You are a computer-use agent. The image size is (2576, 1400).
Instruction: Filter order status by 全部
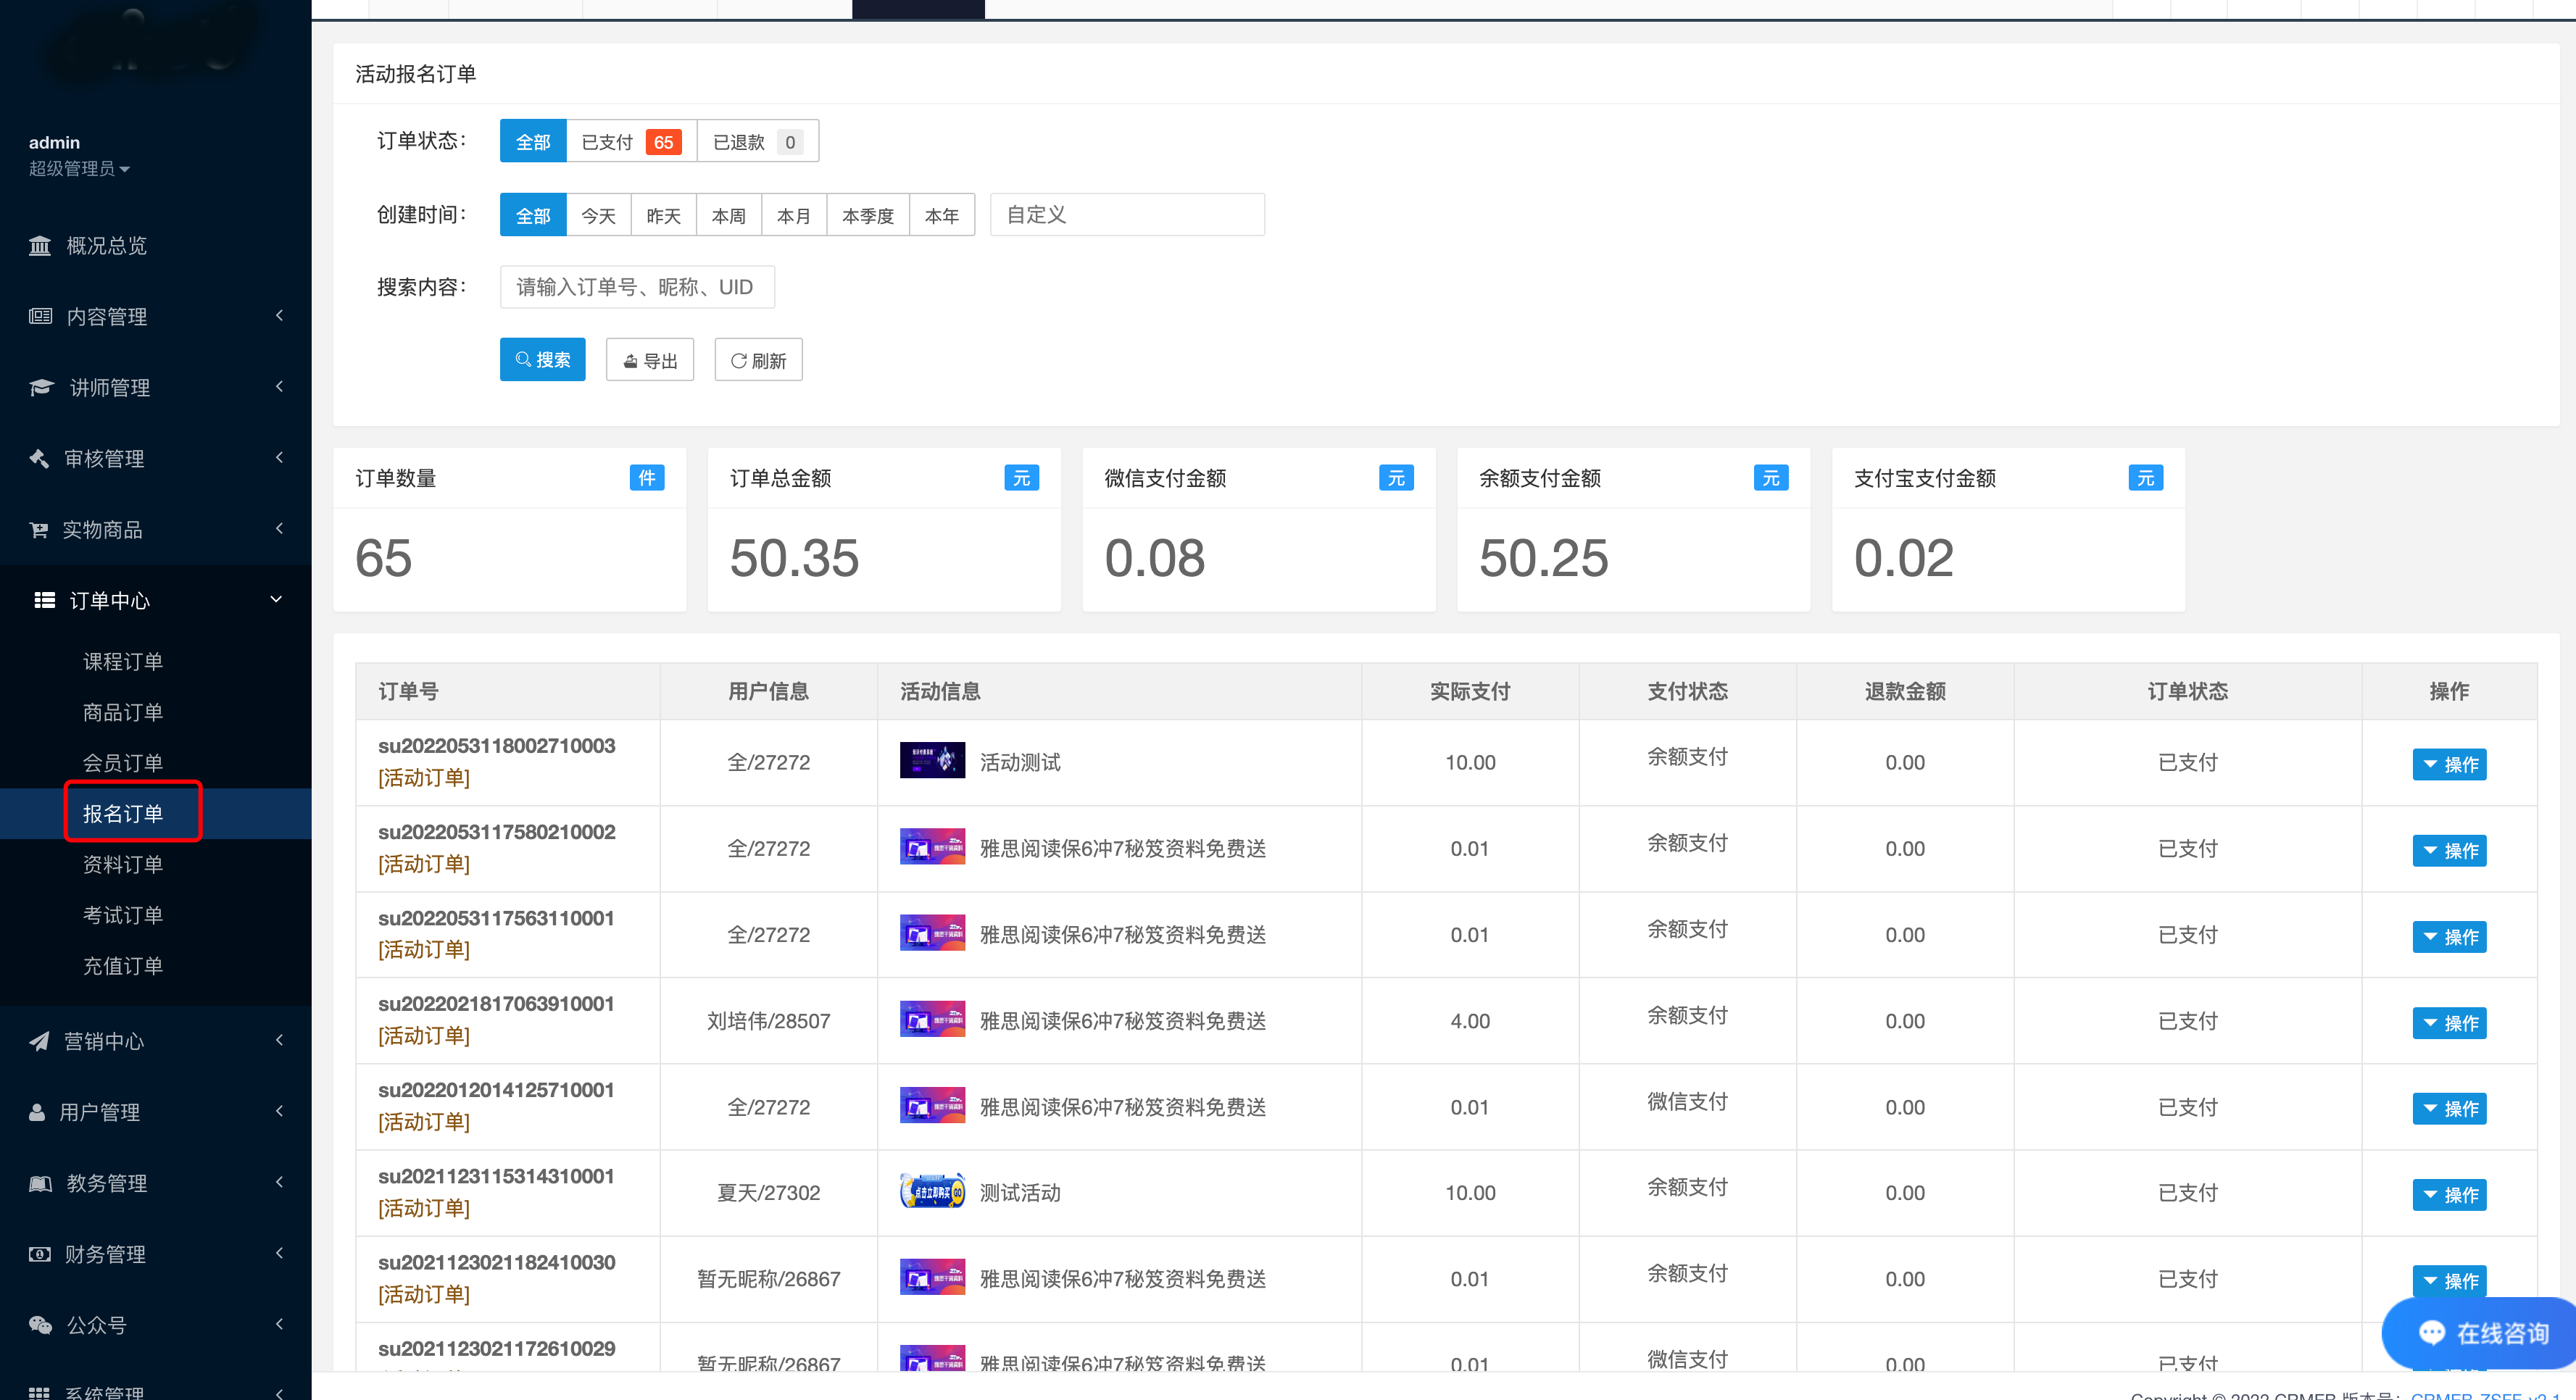pyautogui.click(x=533, y=141)
